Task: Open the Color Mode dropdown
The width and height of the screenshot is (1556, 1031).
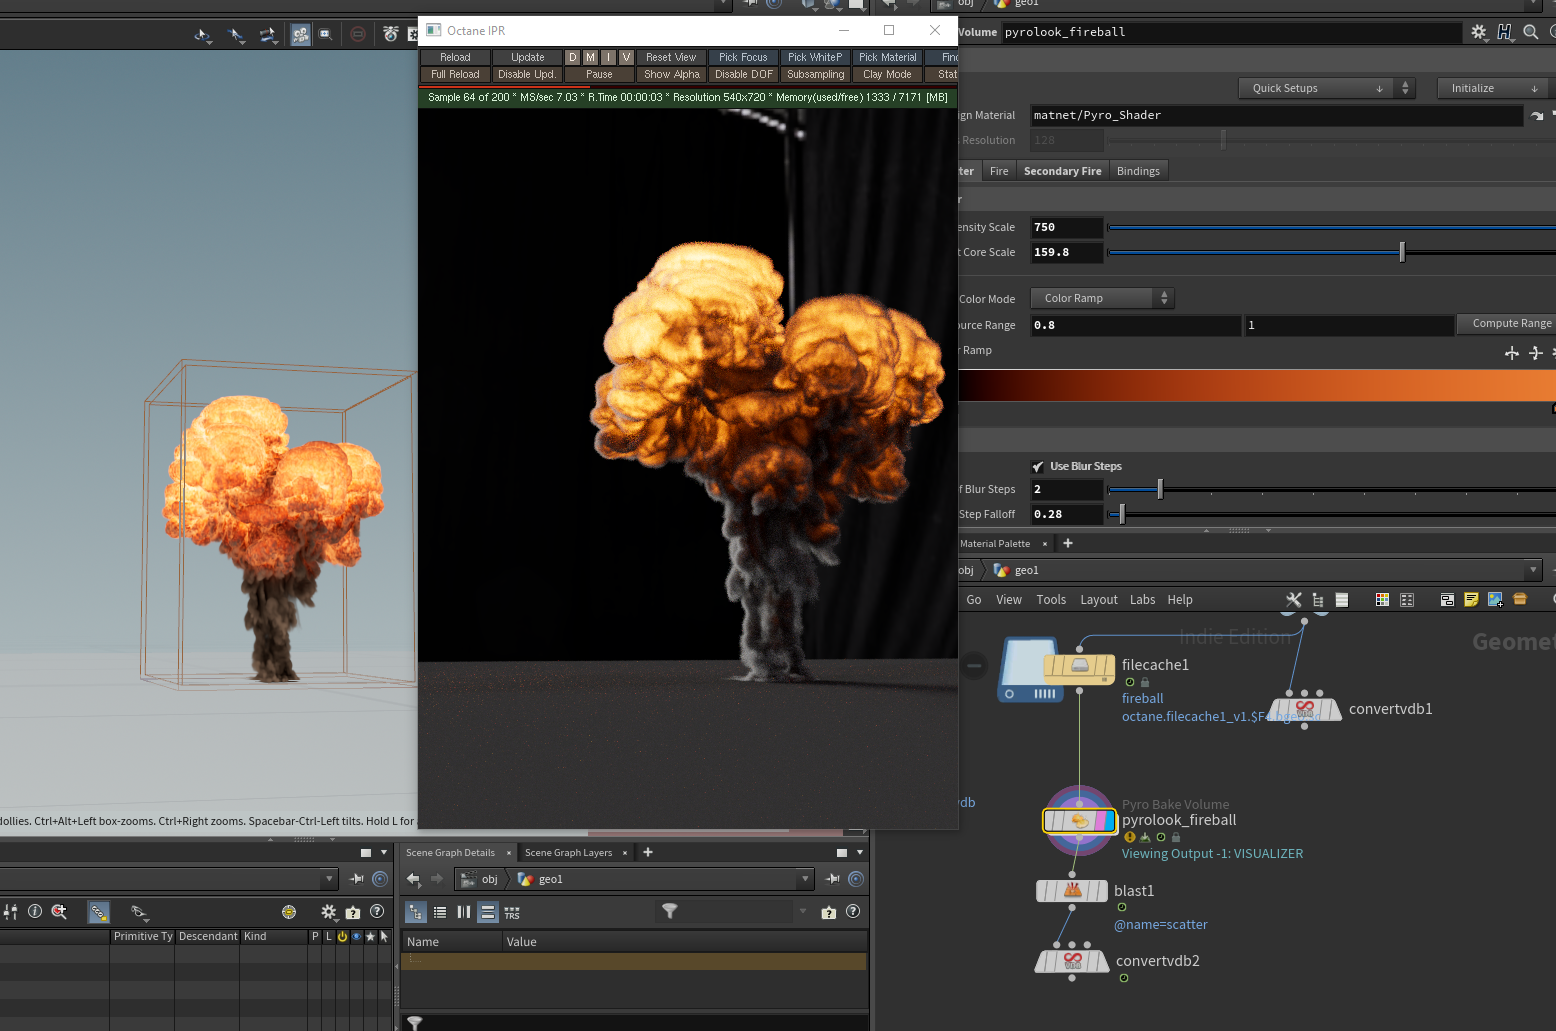Action: click(1103, 299)
